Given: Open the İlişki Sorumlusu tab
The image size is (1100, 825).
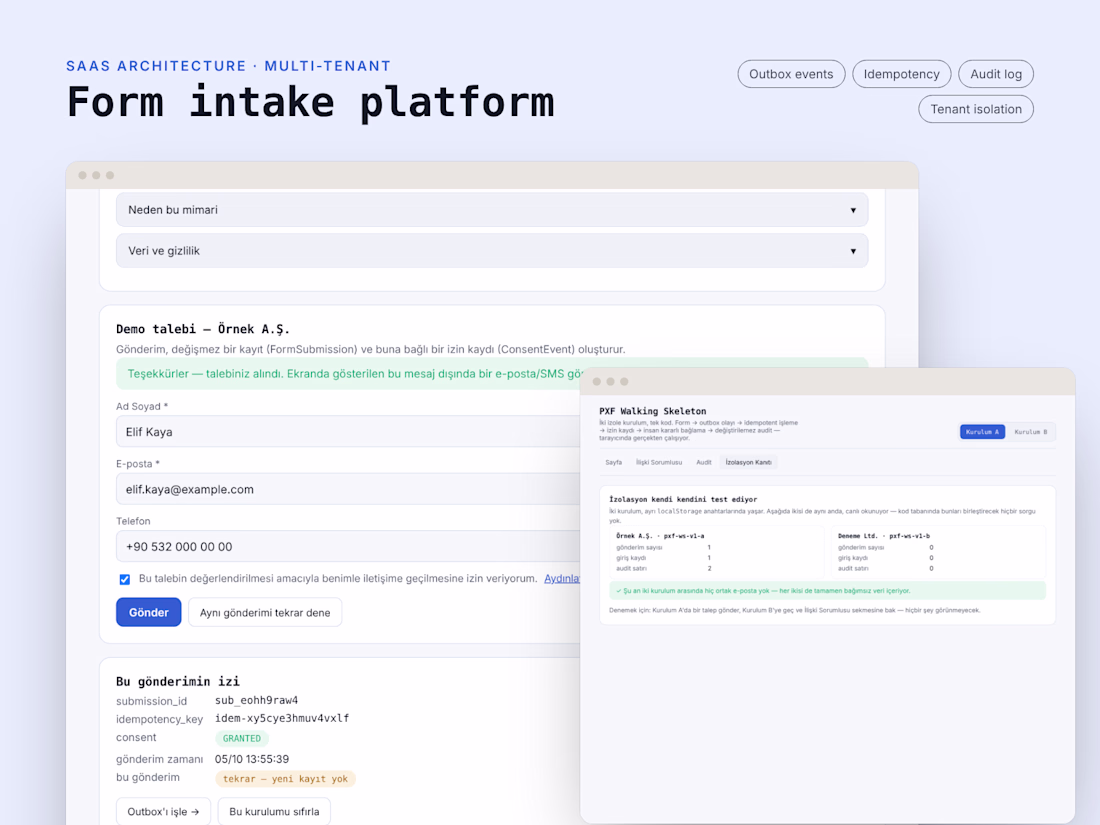Looking at the screenshot, I should coord(659,462).
